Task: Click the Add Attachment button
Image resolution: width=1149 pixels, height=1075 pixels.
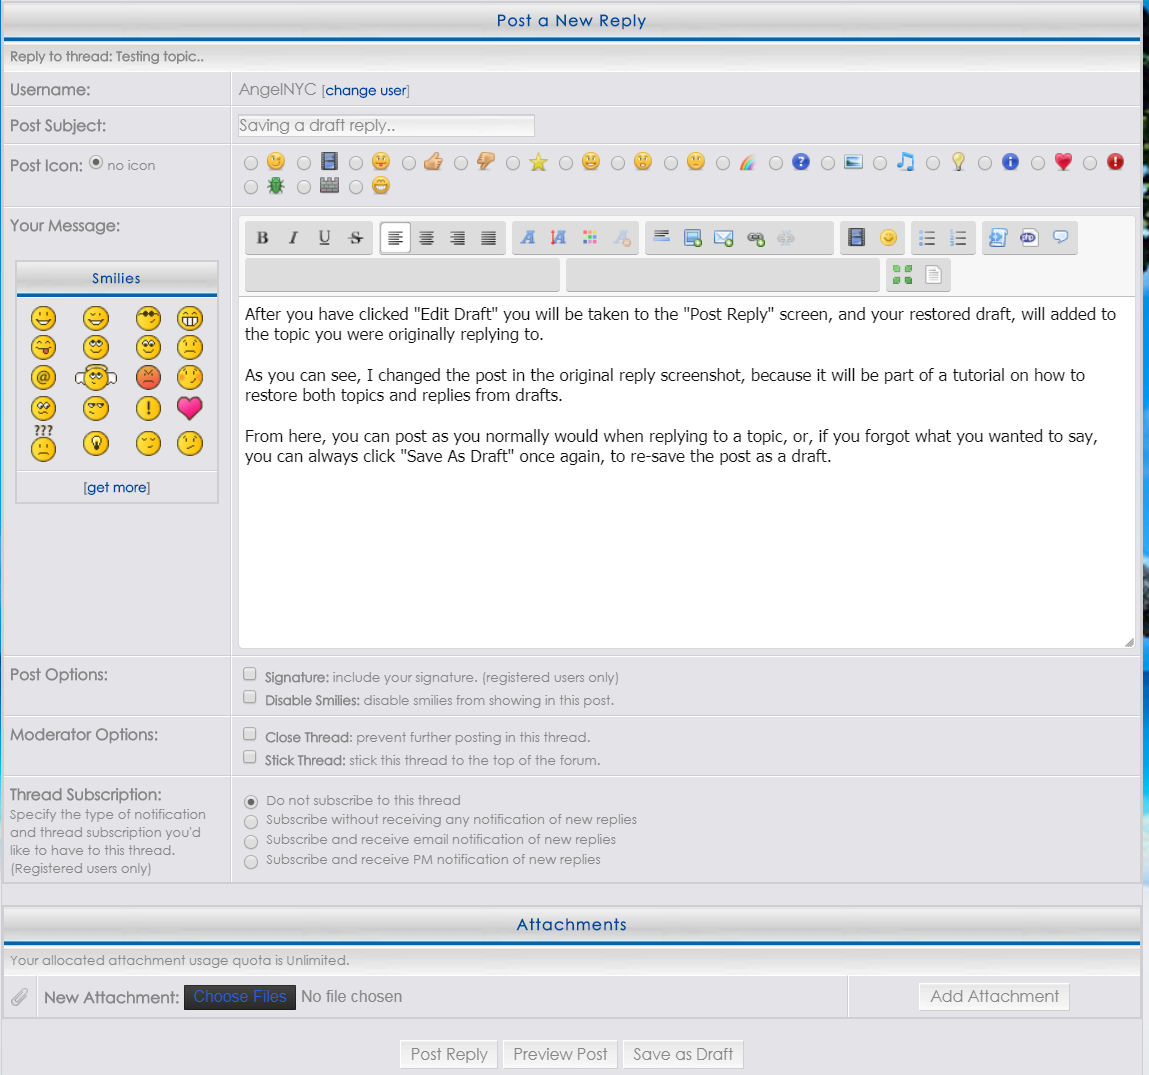Action: click(x=994, y=997)
